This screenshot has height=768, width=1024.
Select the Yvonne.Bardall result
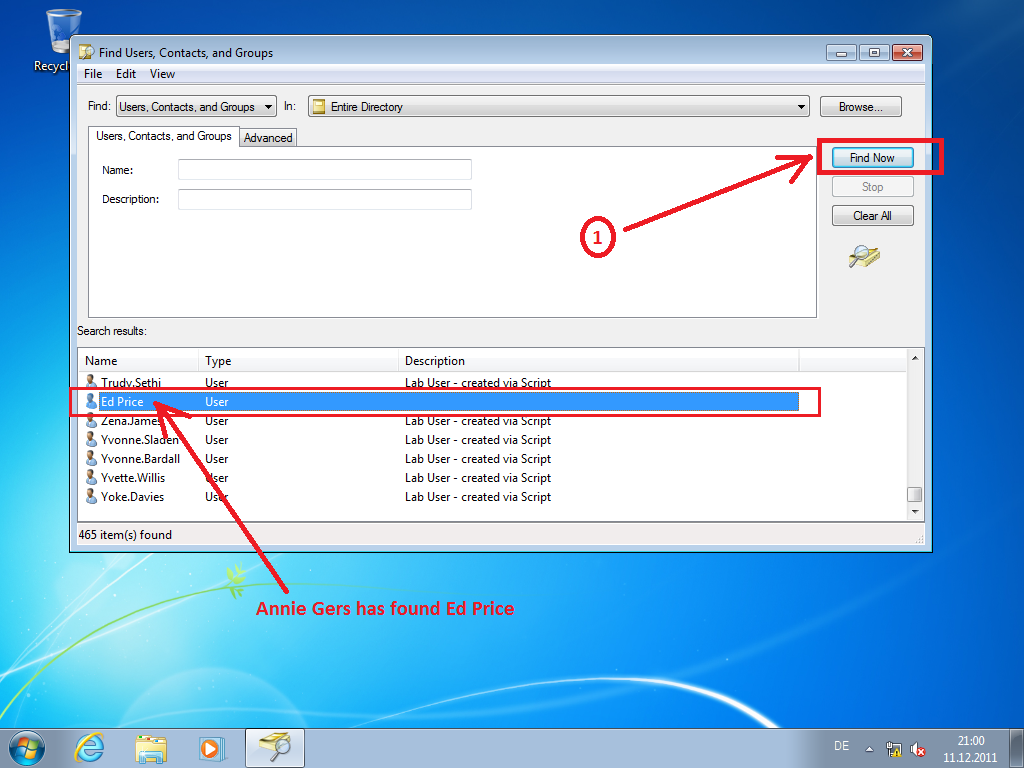[140, 458]
